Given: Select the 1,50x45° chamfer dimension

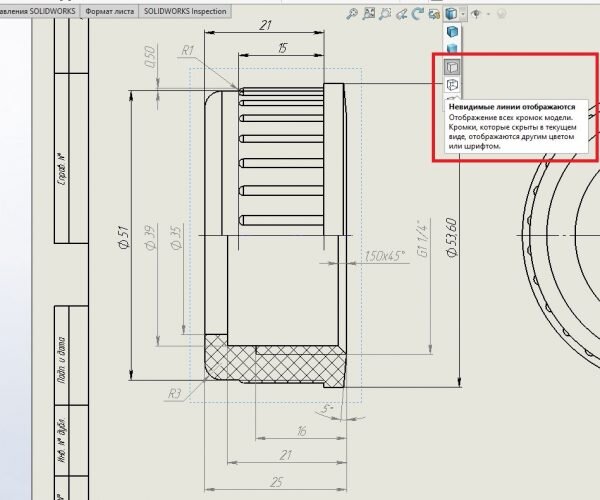Looking at the screenshot, I should click(x=385, y=256).
